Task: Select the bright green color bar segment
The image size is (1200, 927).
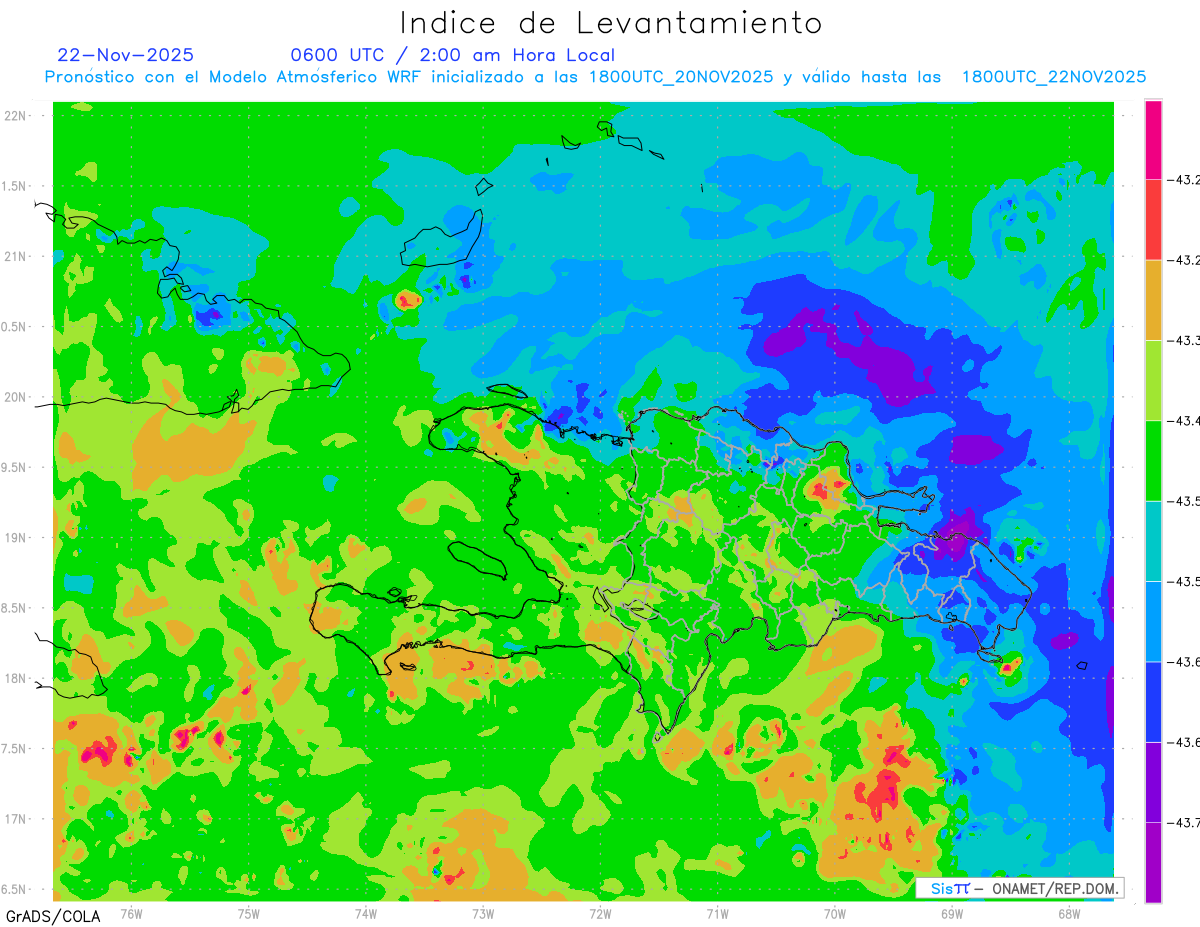Action: tap(1153, 461)
